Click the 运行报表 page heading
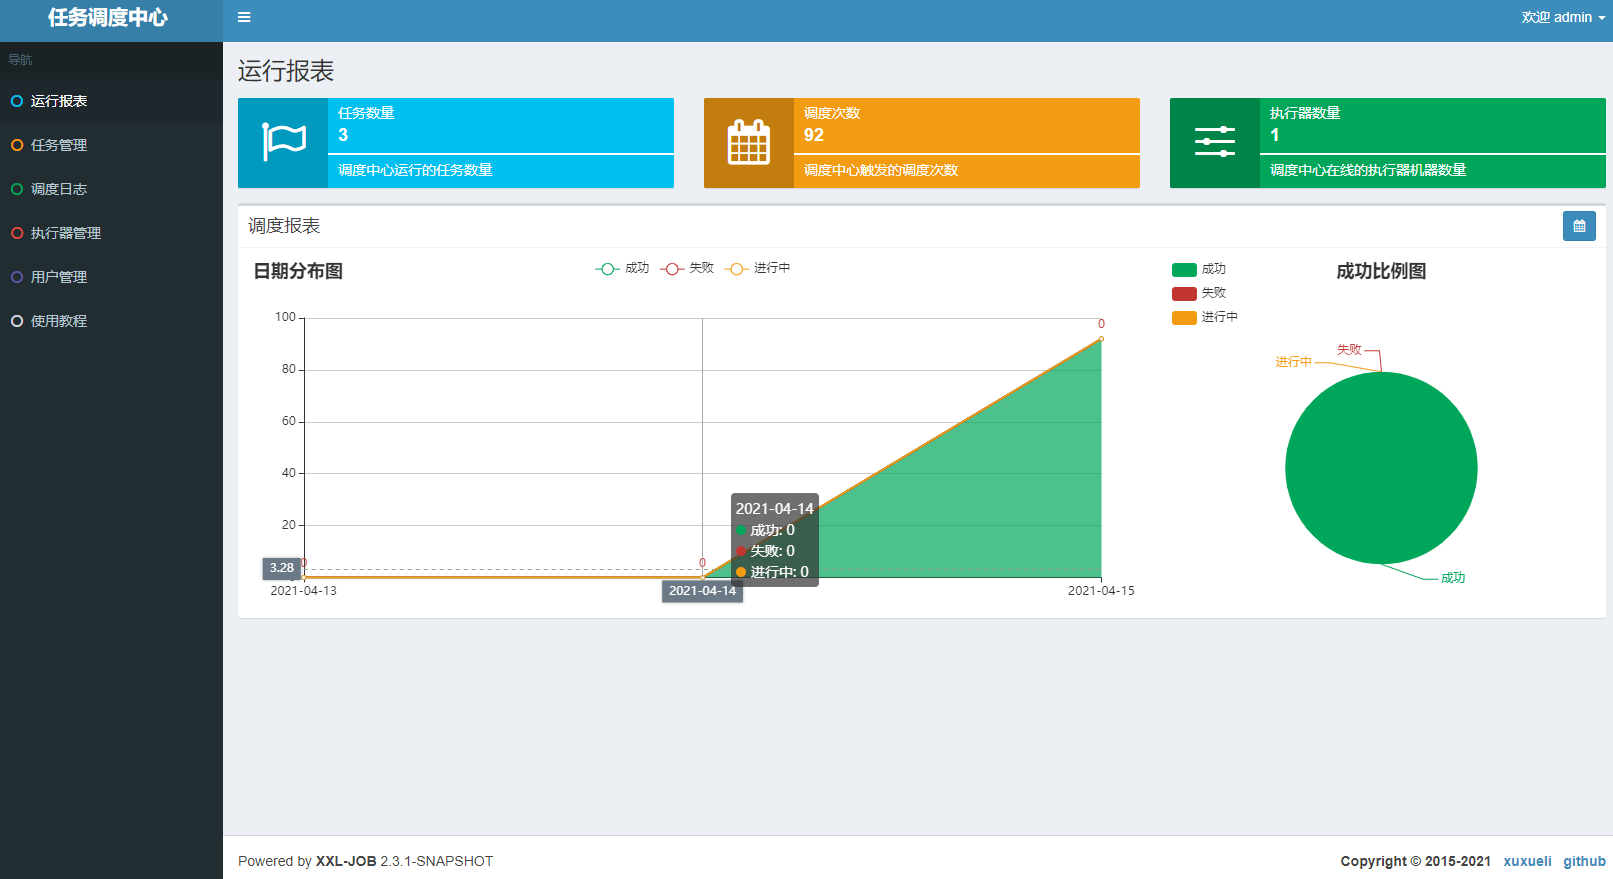 286,71
